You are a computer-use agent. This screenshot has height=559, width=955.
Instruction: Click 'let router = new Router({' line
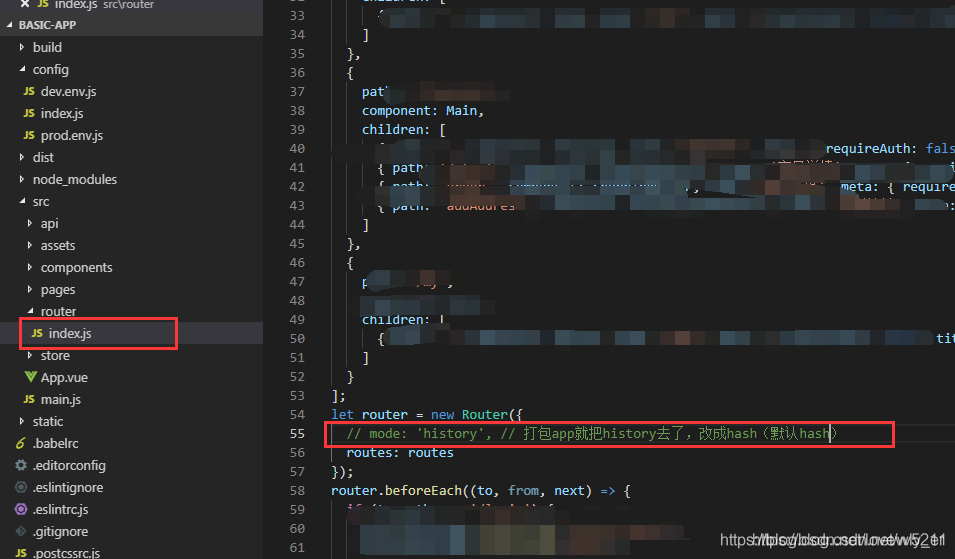pos(427,414)
